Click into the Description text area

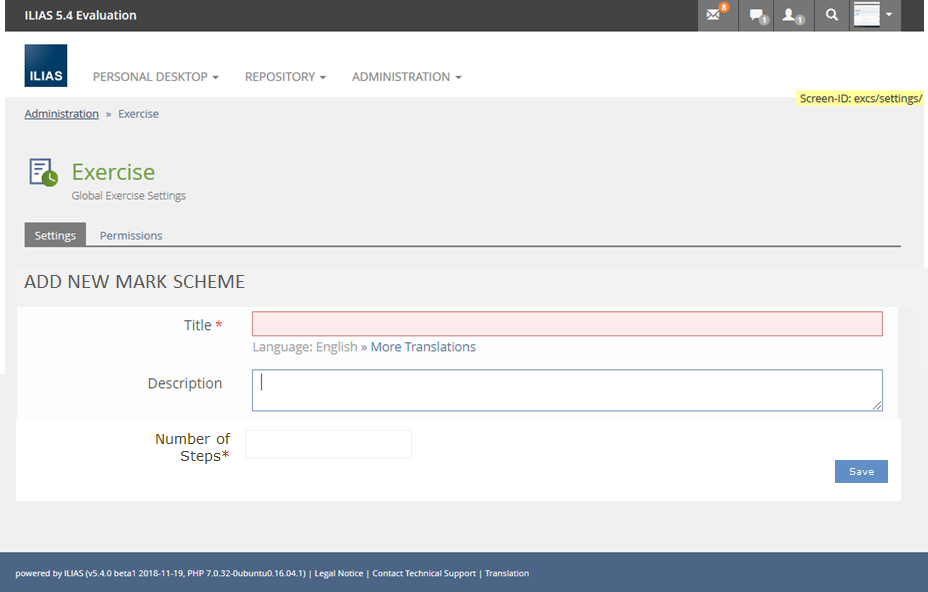click(567, 390)
